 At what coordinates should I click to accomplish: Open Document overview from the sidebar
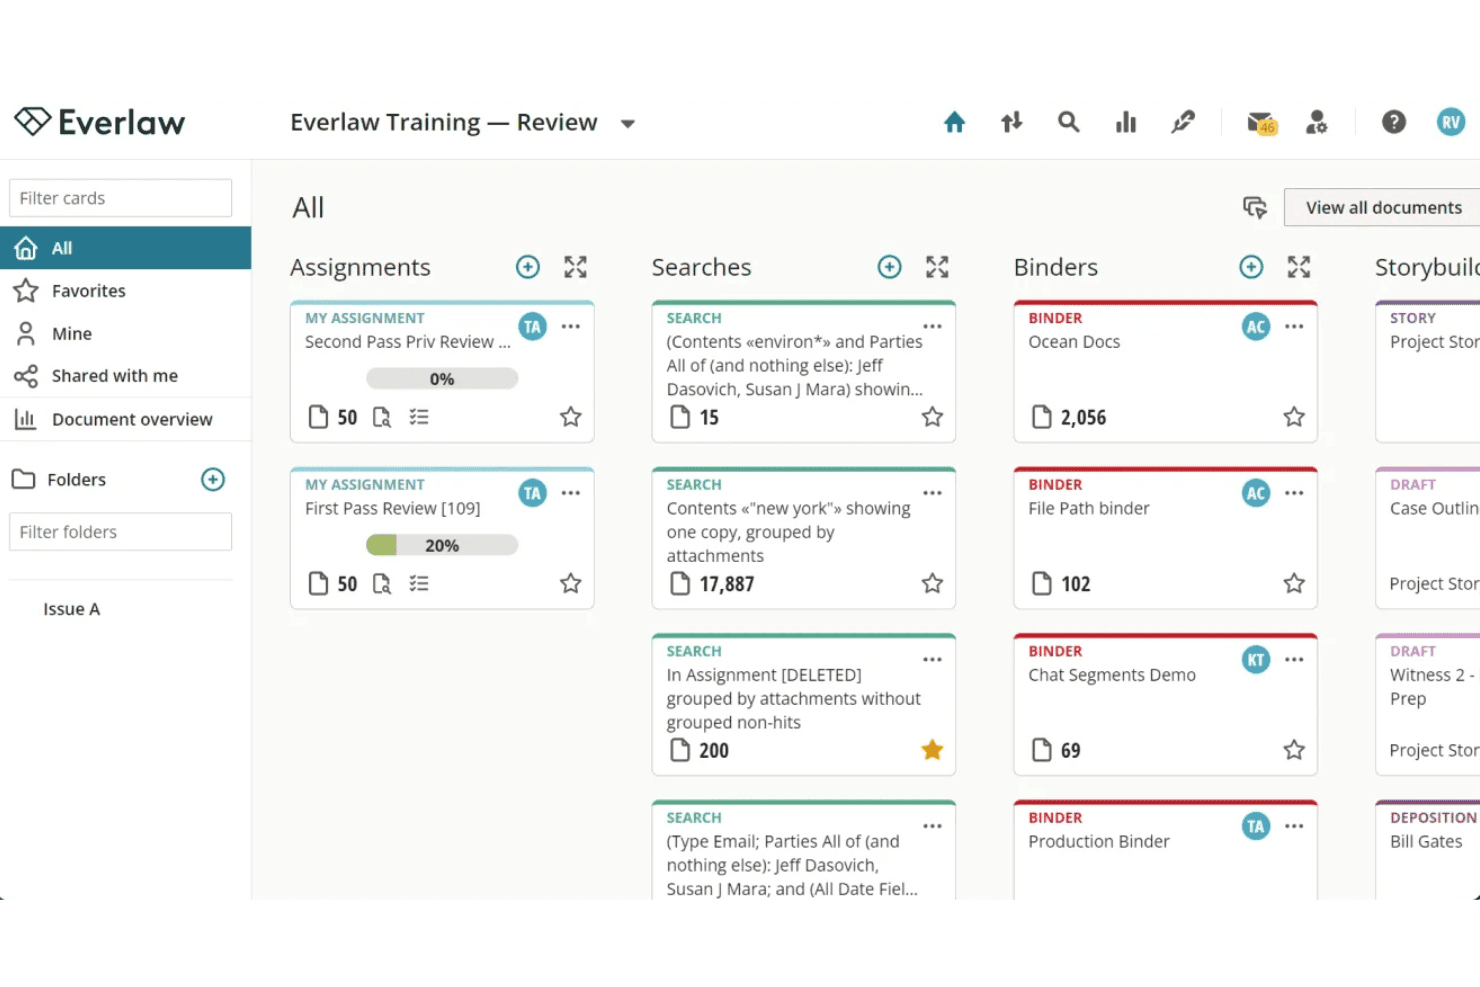[126, 419]
